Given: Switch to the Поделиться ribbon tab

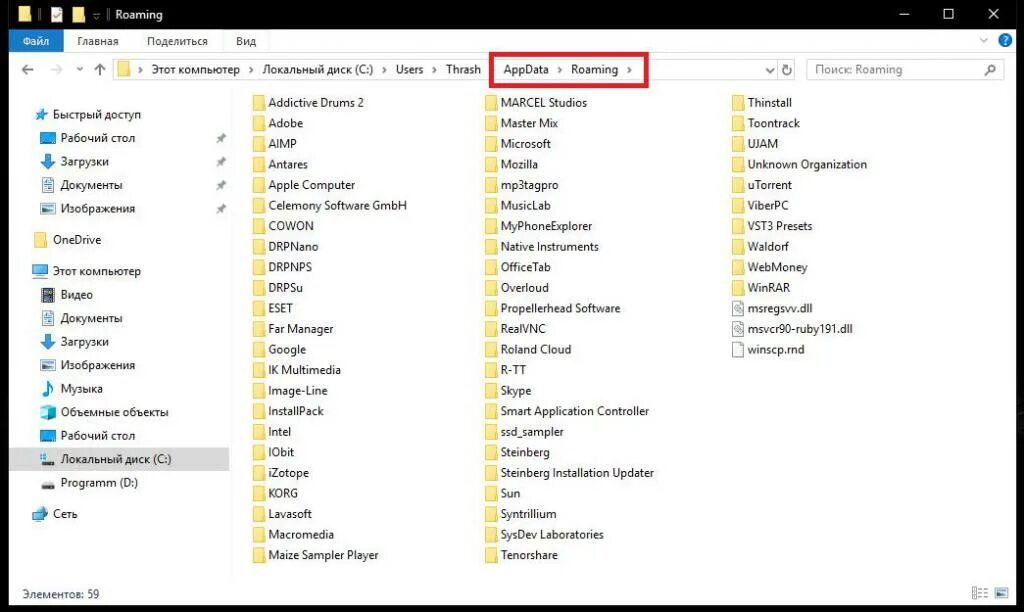Looking at the screenshot, I should click(177, 40).
